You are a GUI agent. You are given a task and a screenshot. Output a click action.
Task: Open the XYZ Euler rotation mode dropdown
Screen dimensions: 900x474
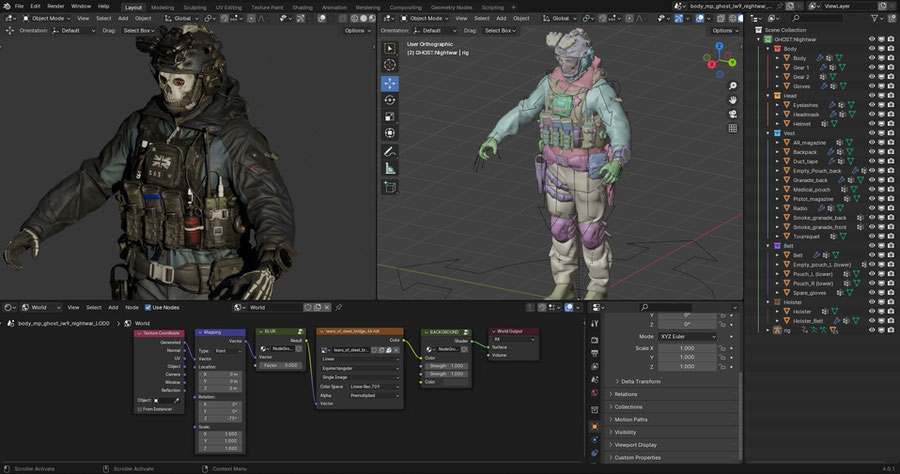pos(687,336)
